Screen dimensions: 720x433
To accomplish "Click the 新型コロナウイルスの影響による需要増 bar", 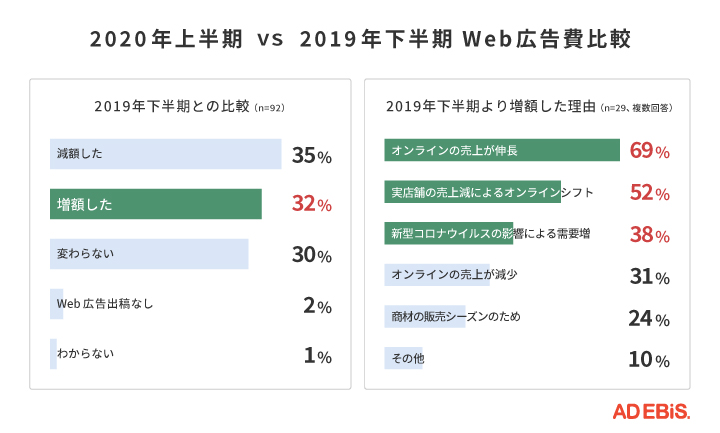I will tap(448, 234).
